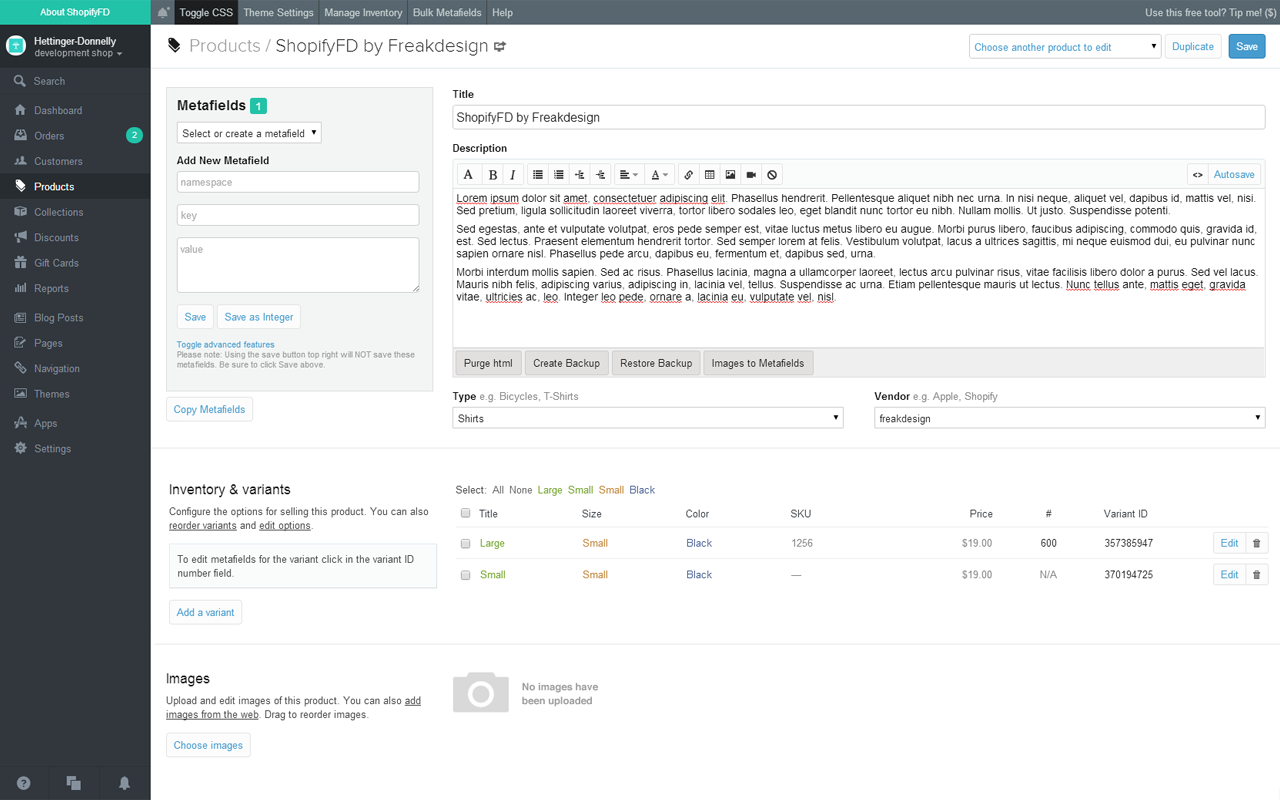Delete the Large variant with trash icon
The image size is (1280, 800).
[x=1257, y=544]
